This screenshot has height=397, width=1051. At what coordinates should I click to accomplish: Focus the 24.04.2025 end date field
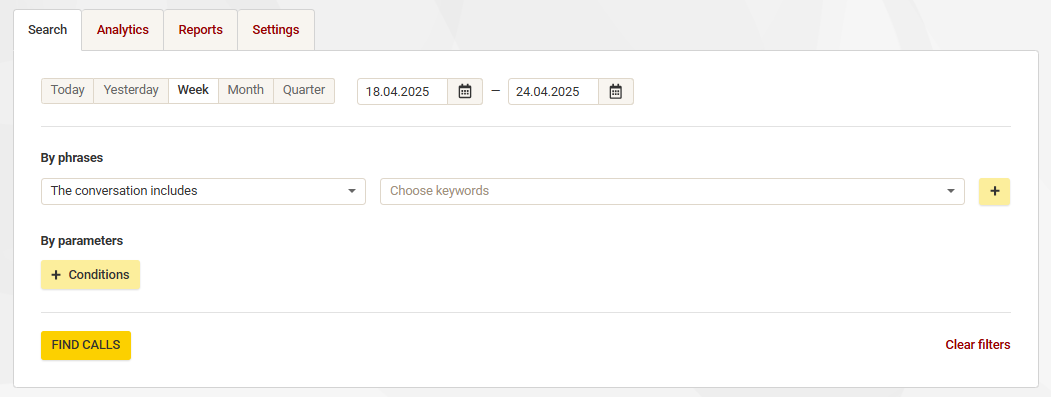554,92
